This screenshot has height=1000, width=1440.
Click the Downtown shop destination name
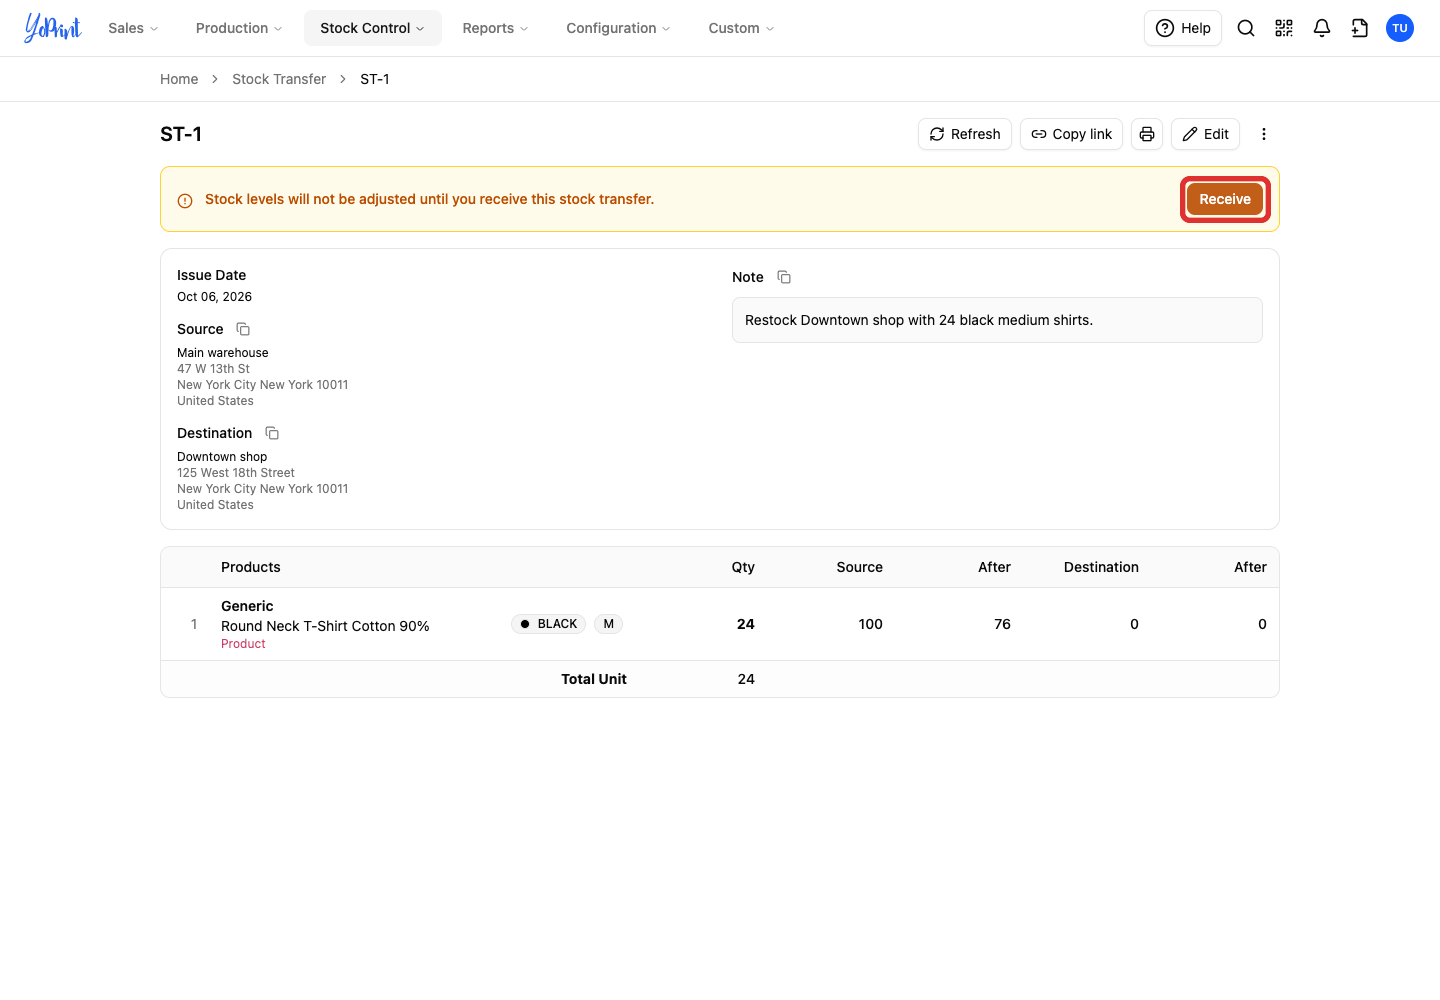[x=222, y=457]
